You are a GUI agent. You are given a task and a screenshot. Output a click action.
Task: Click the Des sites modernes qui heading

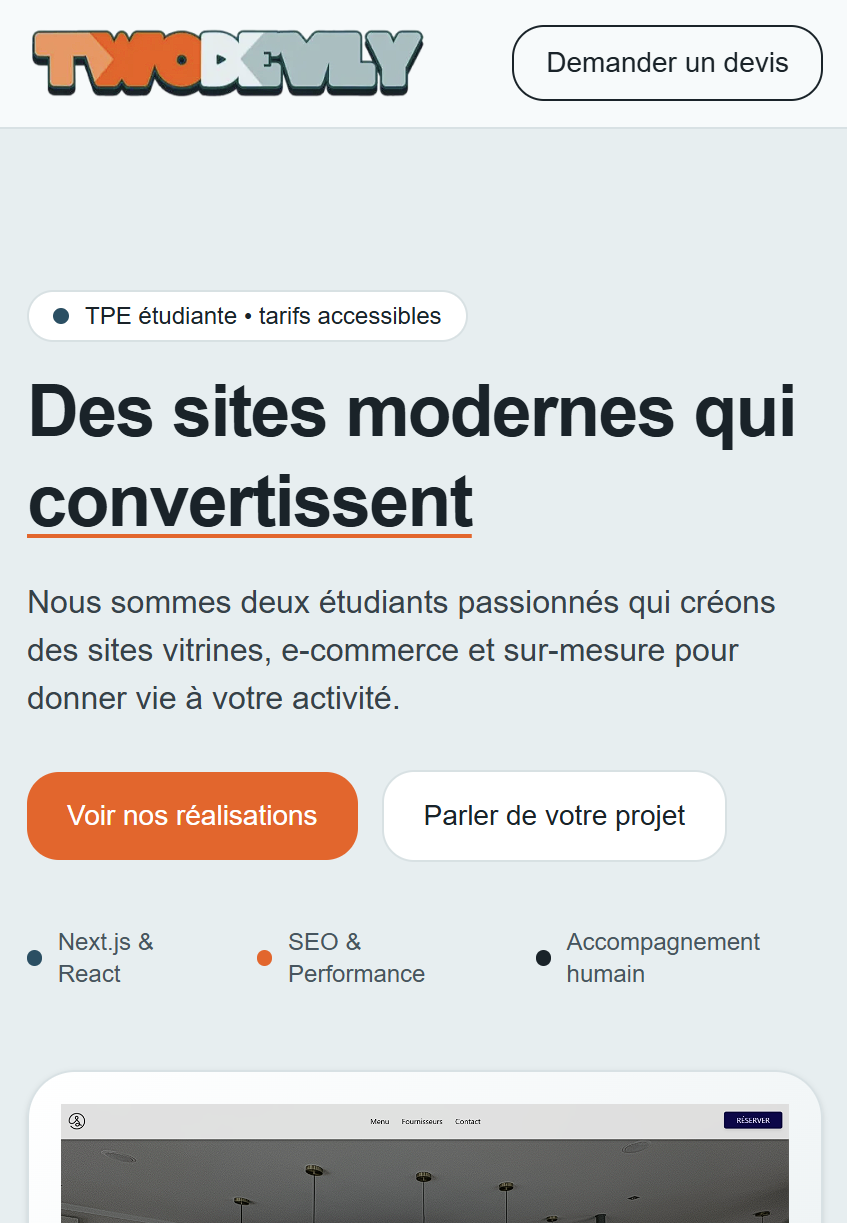(412, 410)
